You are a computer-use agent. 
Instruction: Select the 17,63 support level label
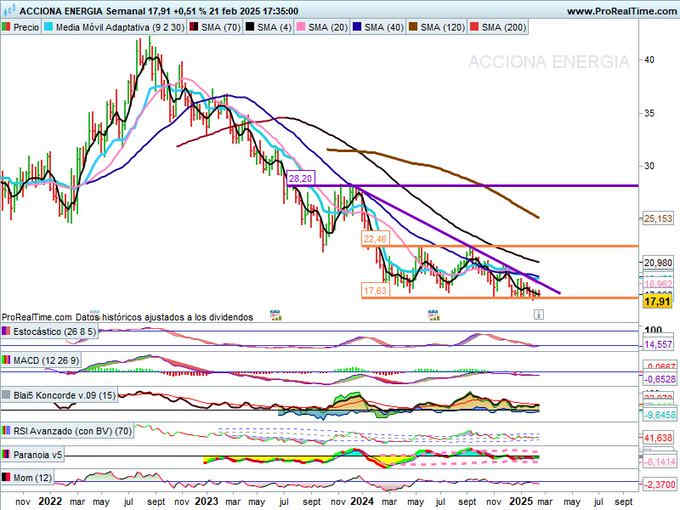pyautogui.click(x=375, y=291)
